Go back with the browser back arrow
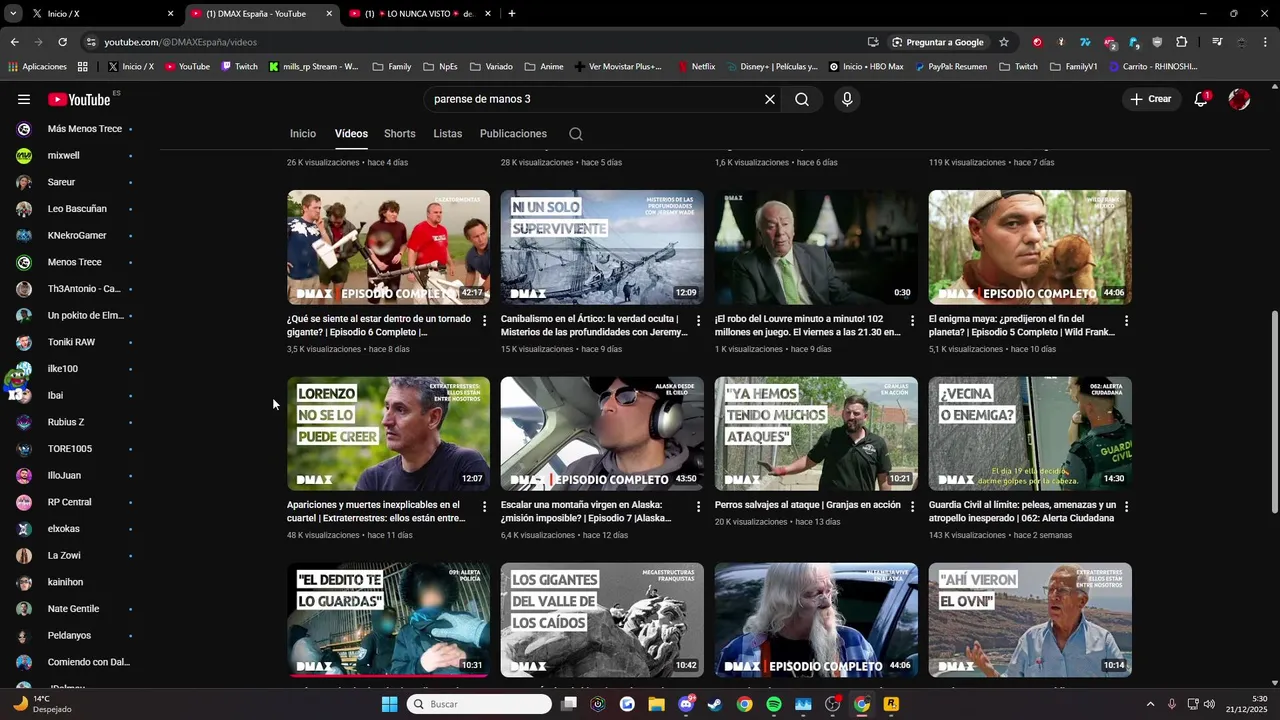Image resolution: width=1280 pixels, height=720 pixels. tap(14, 42)
